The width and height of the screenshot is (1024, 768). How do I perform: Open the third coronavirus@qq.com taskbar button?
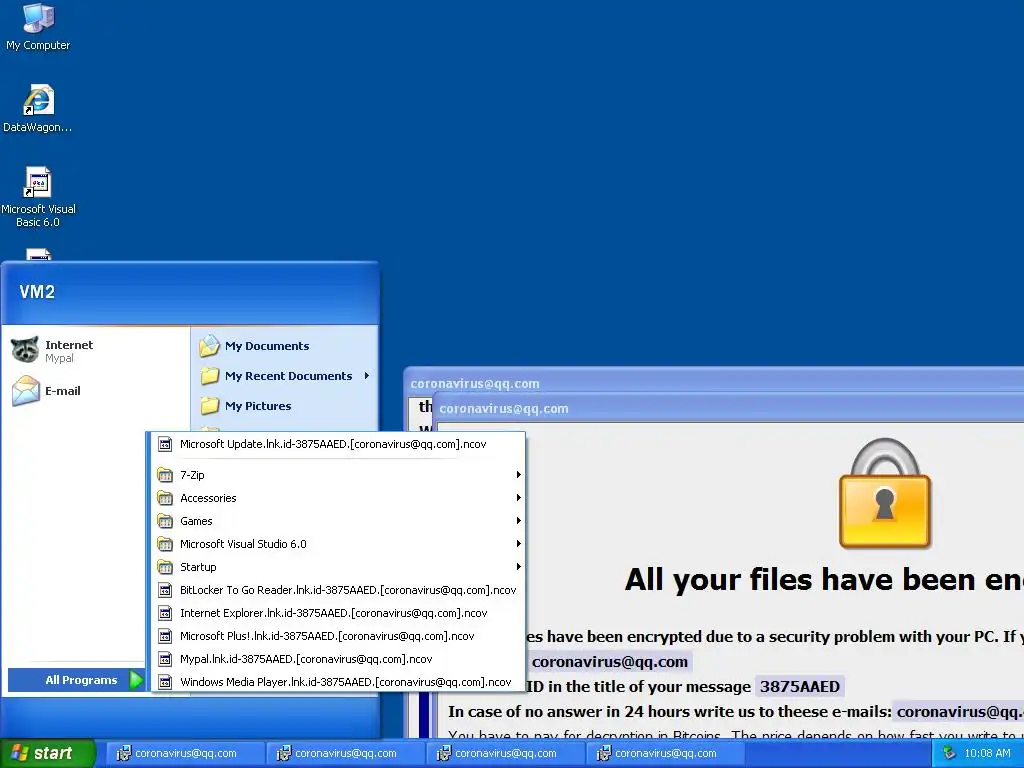(x=505, y=753)
